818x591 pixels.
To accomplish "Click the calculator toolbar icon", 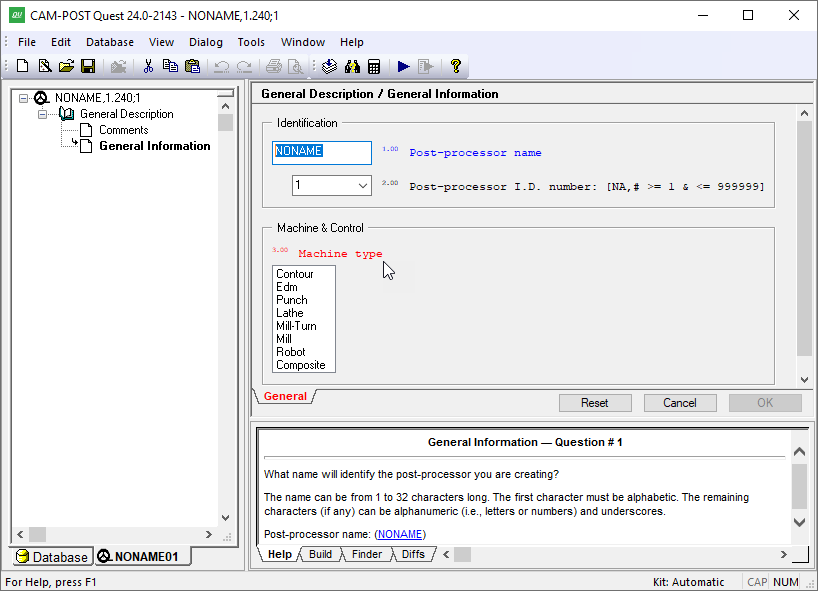I will [x=374, y=66].
